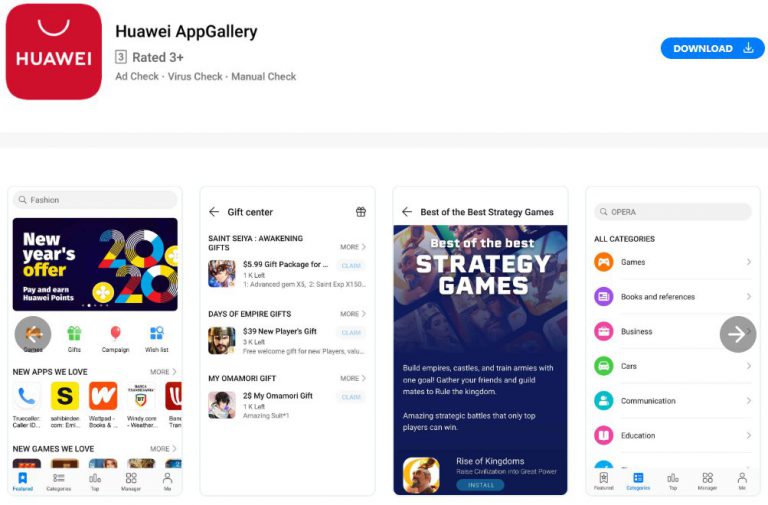Open MORE for Days of Empire Gifts
The image size is (768, 505).
pyautogui.click(x=353, y=314)
